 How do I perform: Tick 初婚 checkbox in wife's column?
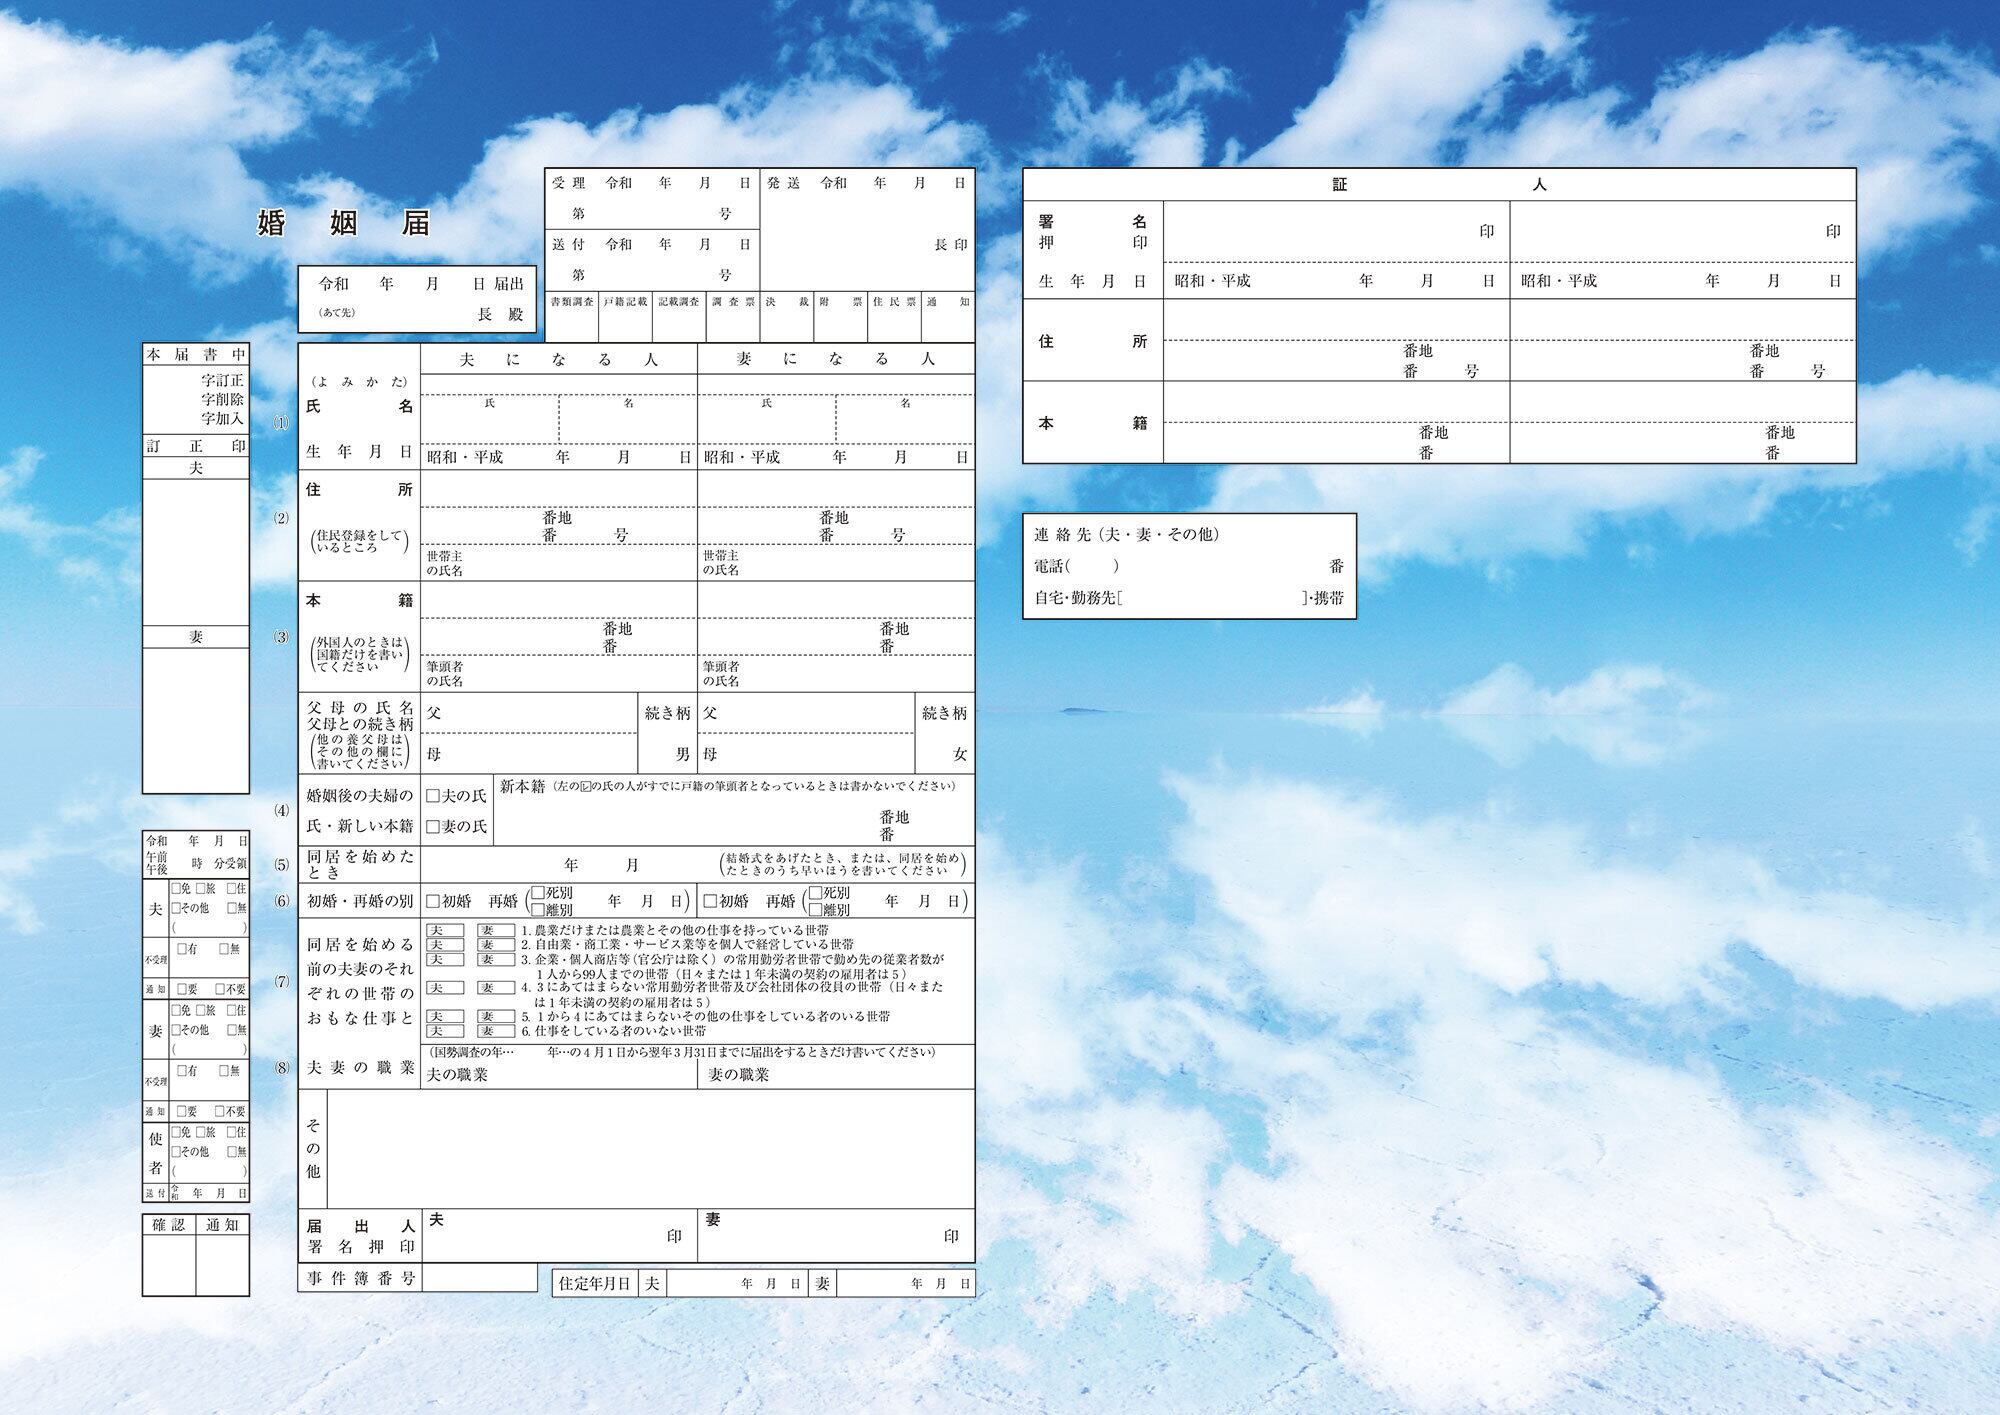click(x=710, y=901)
